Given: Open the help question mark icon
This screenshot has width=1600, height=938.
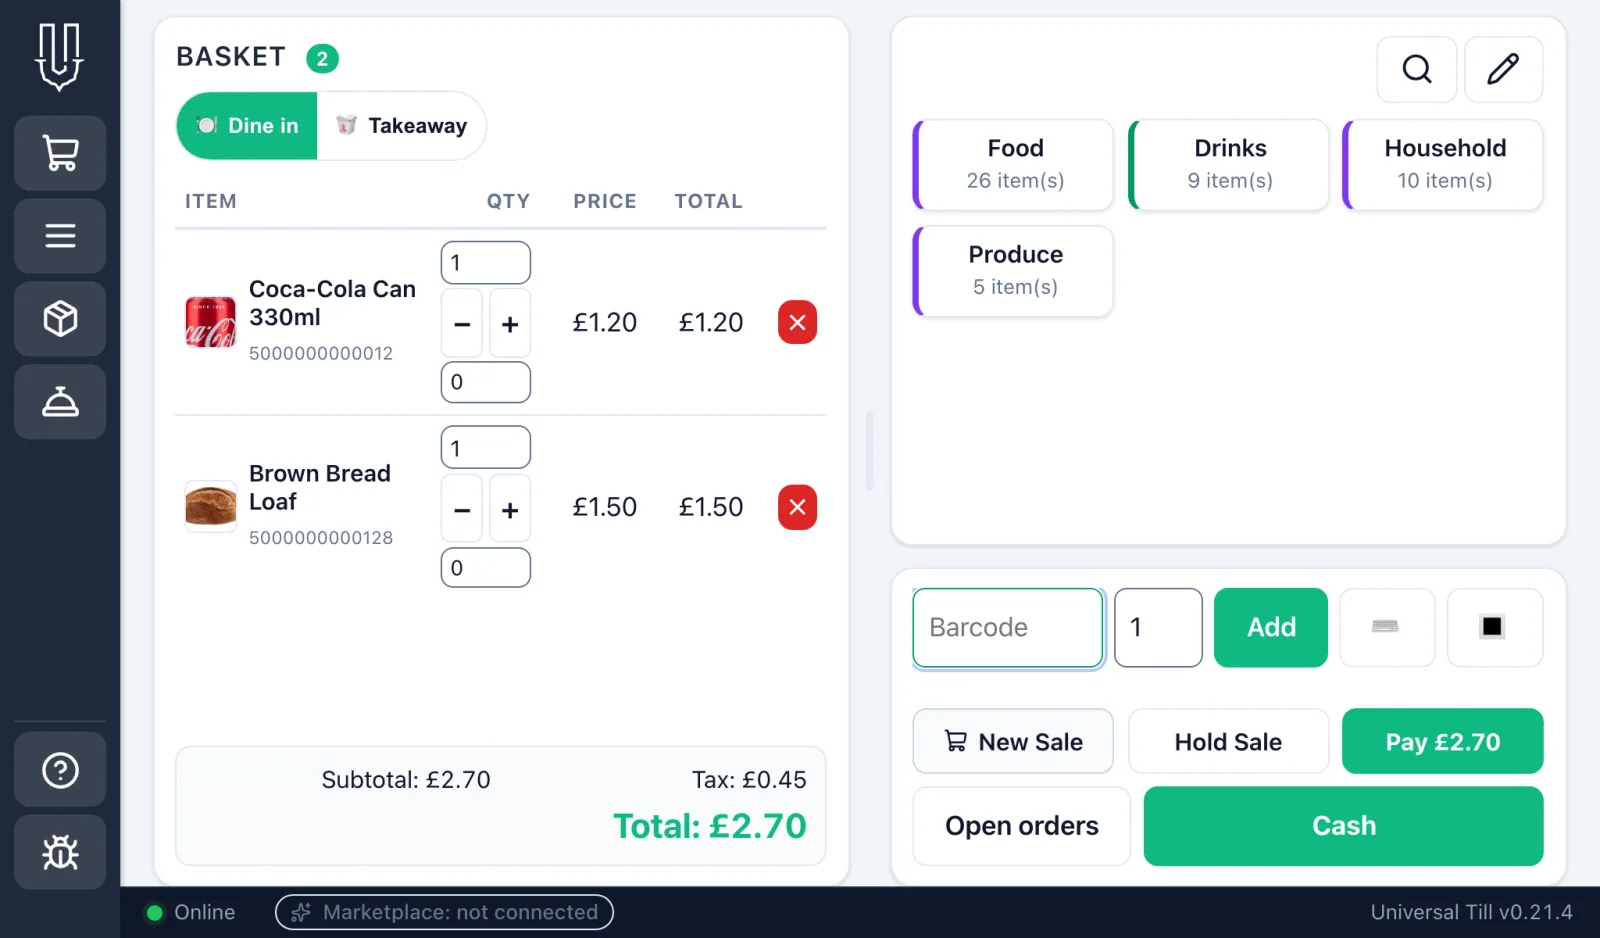Looking at the screenshot, I should click(x=60, y=770).
